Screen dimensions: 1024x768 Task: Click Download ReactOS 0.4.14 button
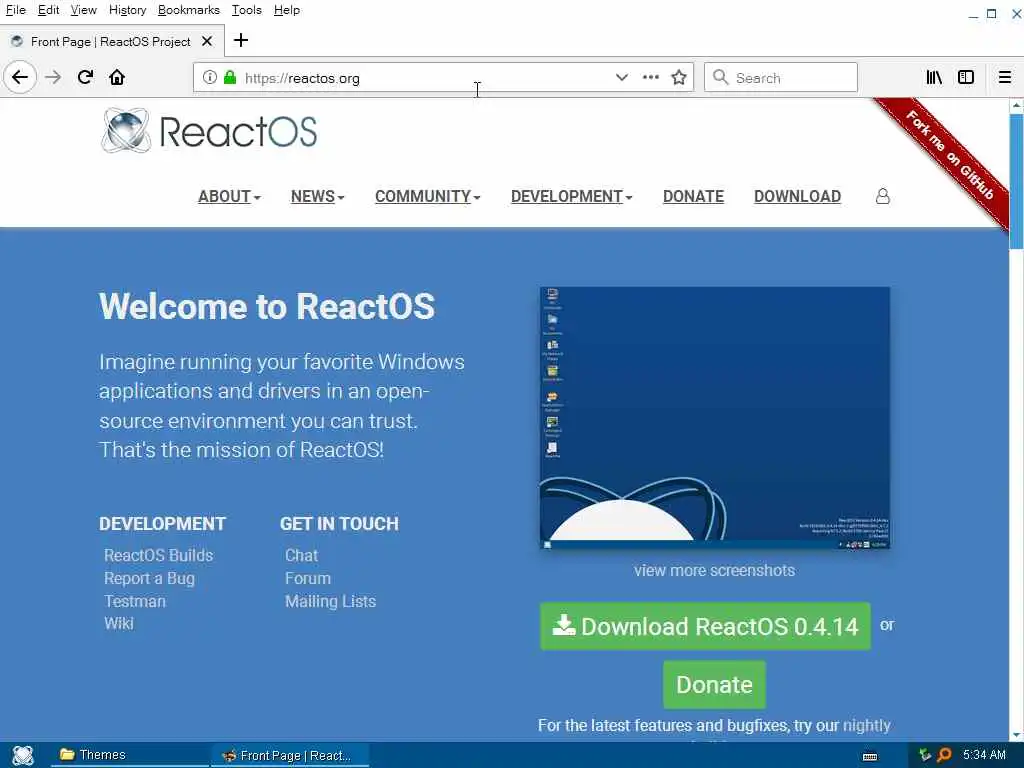tap(705, 626)
